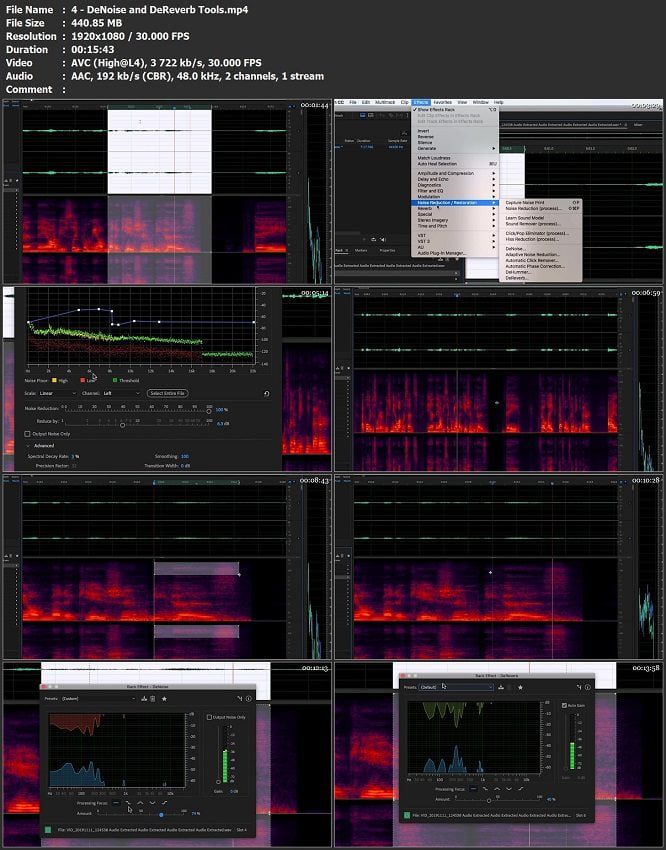Click the first curve control point in graph

pos(30,323)
